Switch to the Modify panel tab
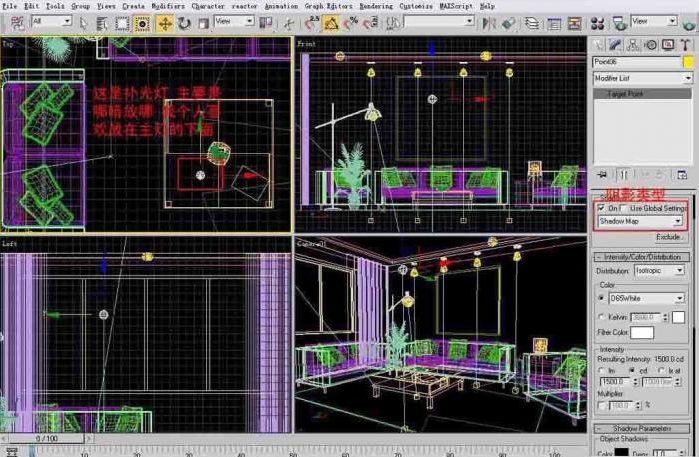This screenshot has width=699, height=457. tap(615, 45)
